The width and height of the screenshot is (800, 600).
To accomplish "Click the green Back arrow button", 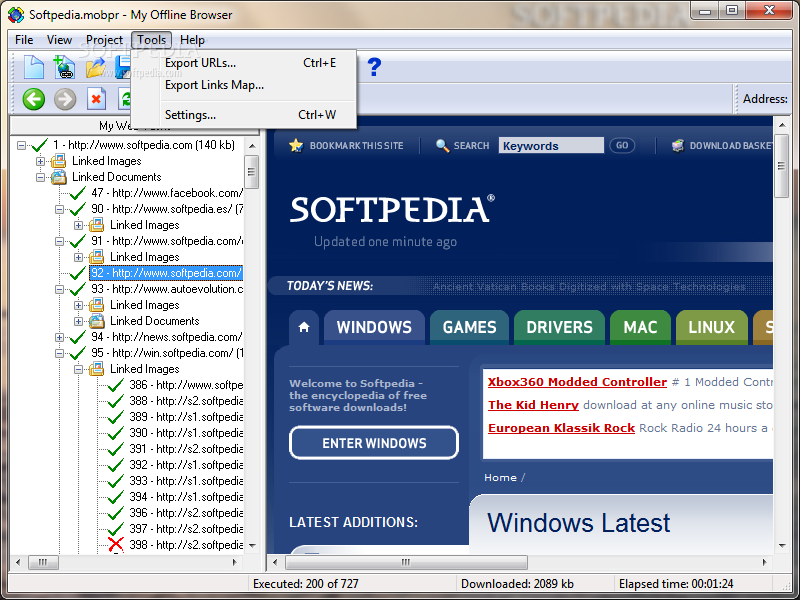I will [34, 99].
